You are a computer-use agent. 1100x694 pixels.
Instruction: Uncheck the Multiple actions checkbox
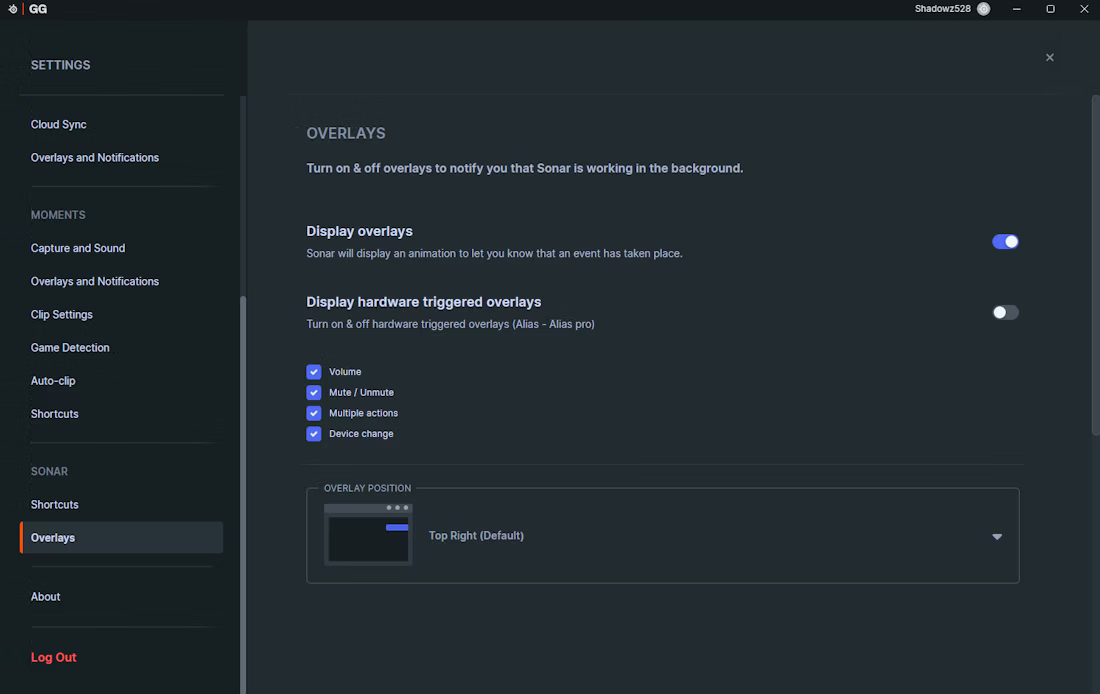[x=314, y=413]
